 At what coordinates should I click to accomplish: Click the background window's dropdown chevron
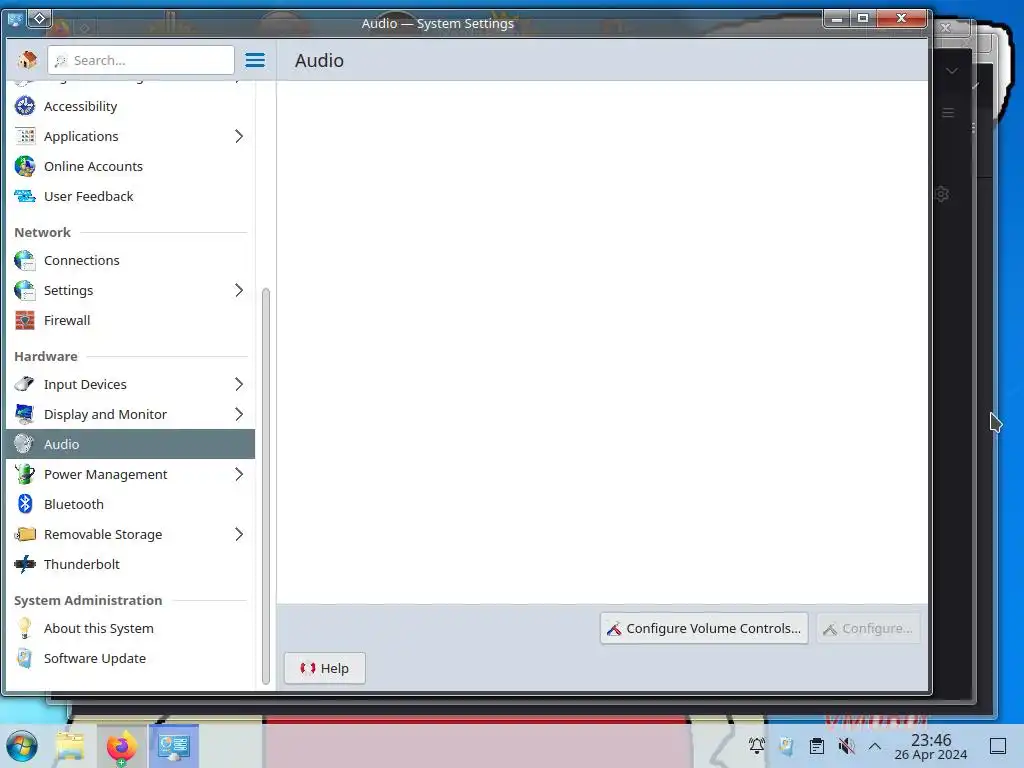tap(952, 71)
